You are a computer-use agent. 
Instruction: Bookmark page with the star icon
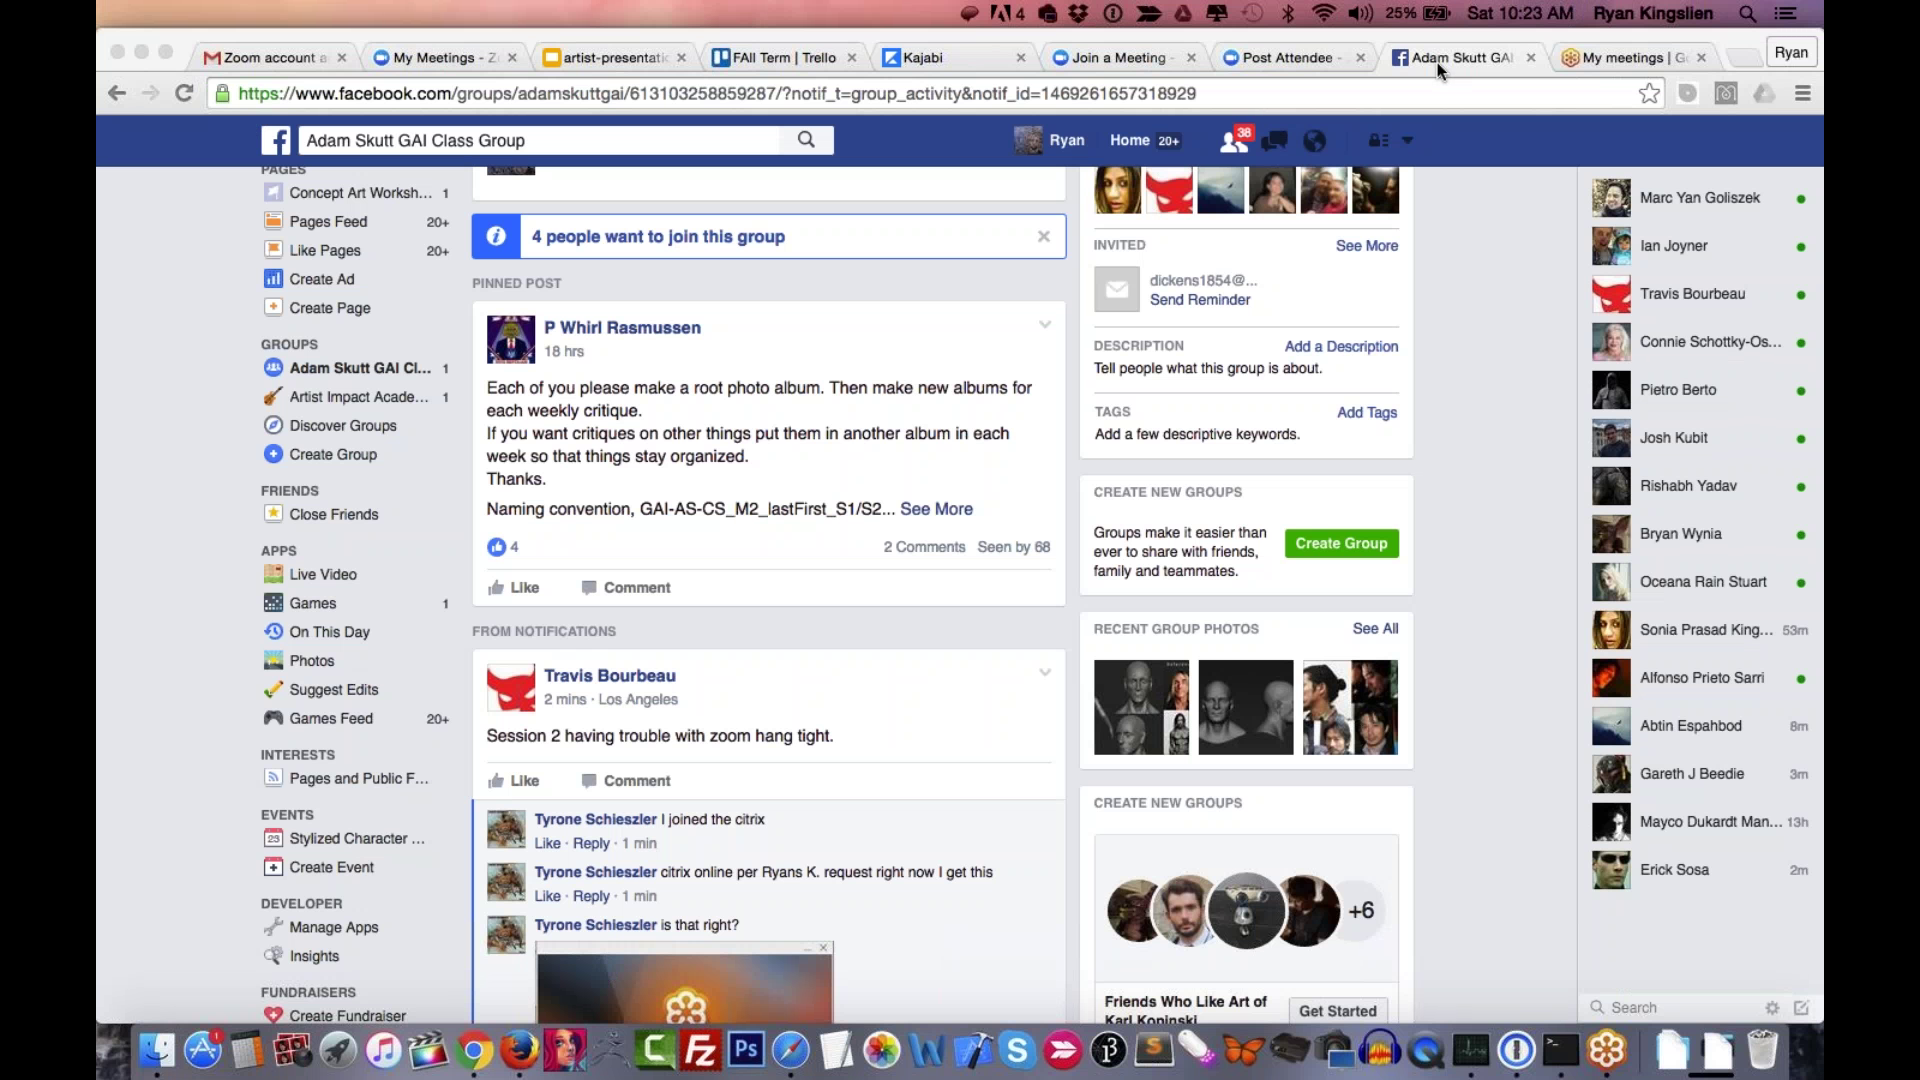pos(1649,93)
